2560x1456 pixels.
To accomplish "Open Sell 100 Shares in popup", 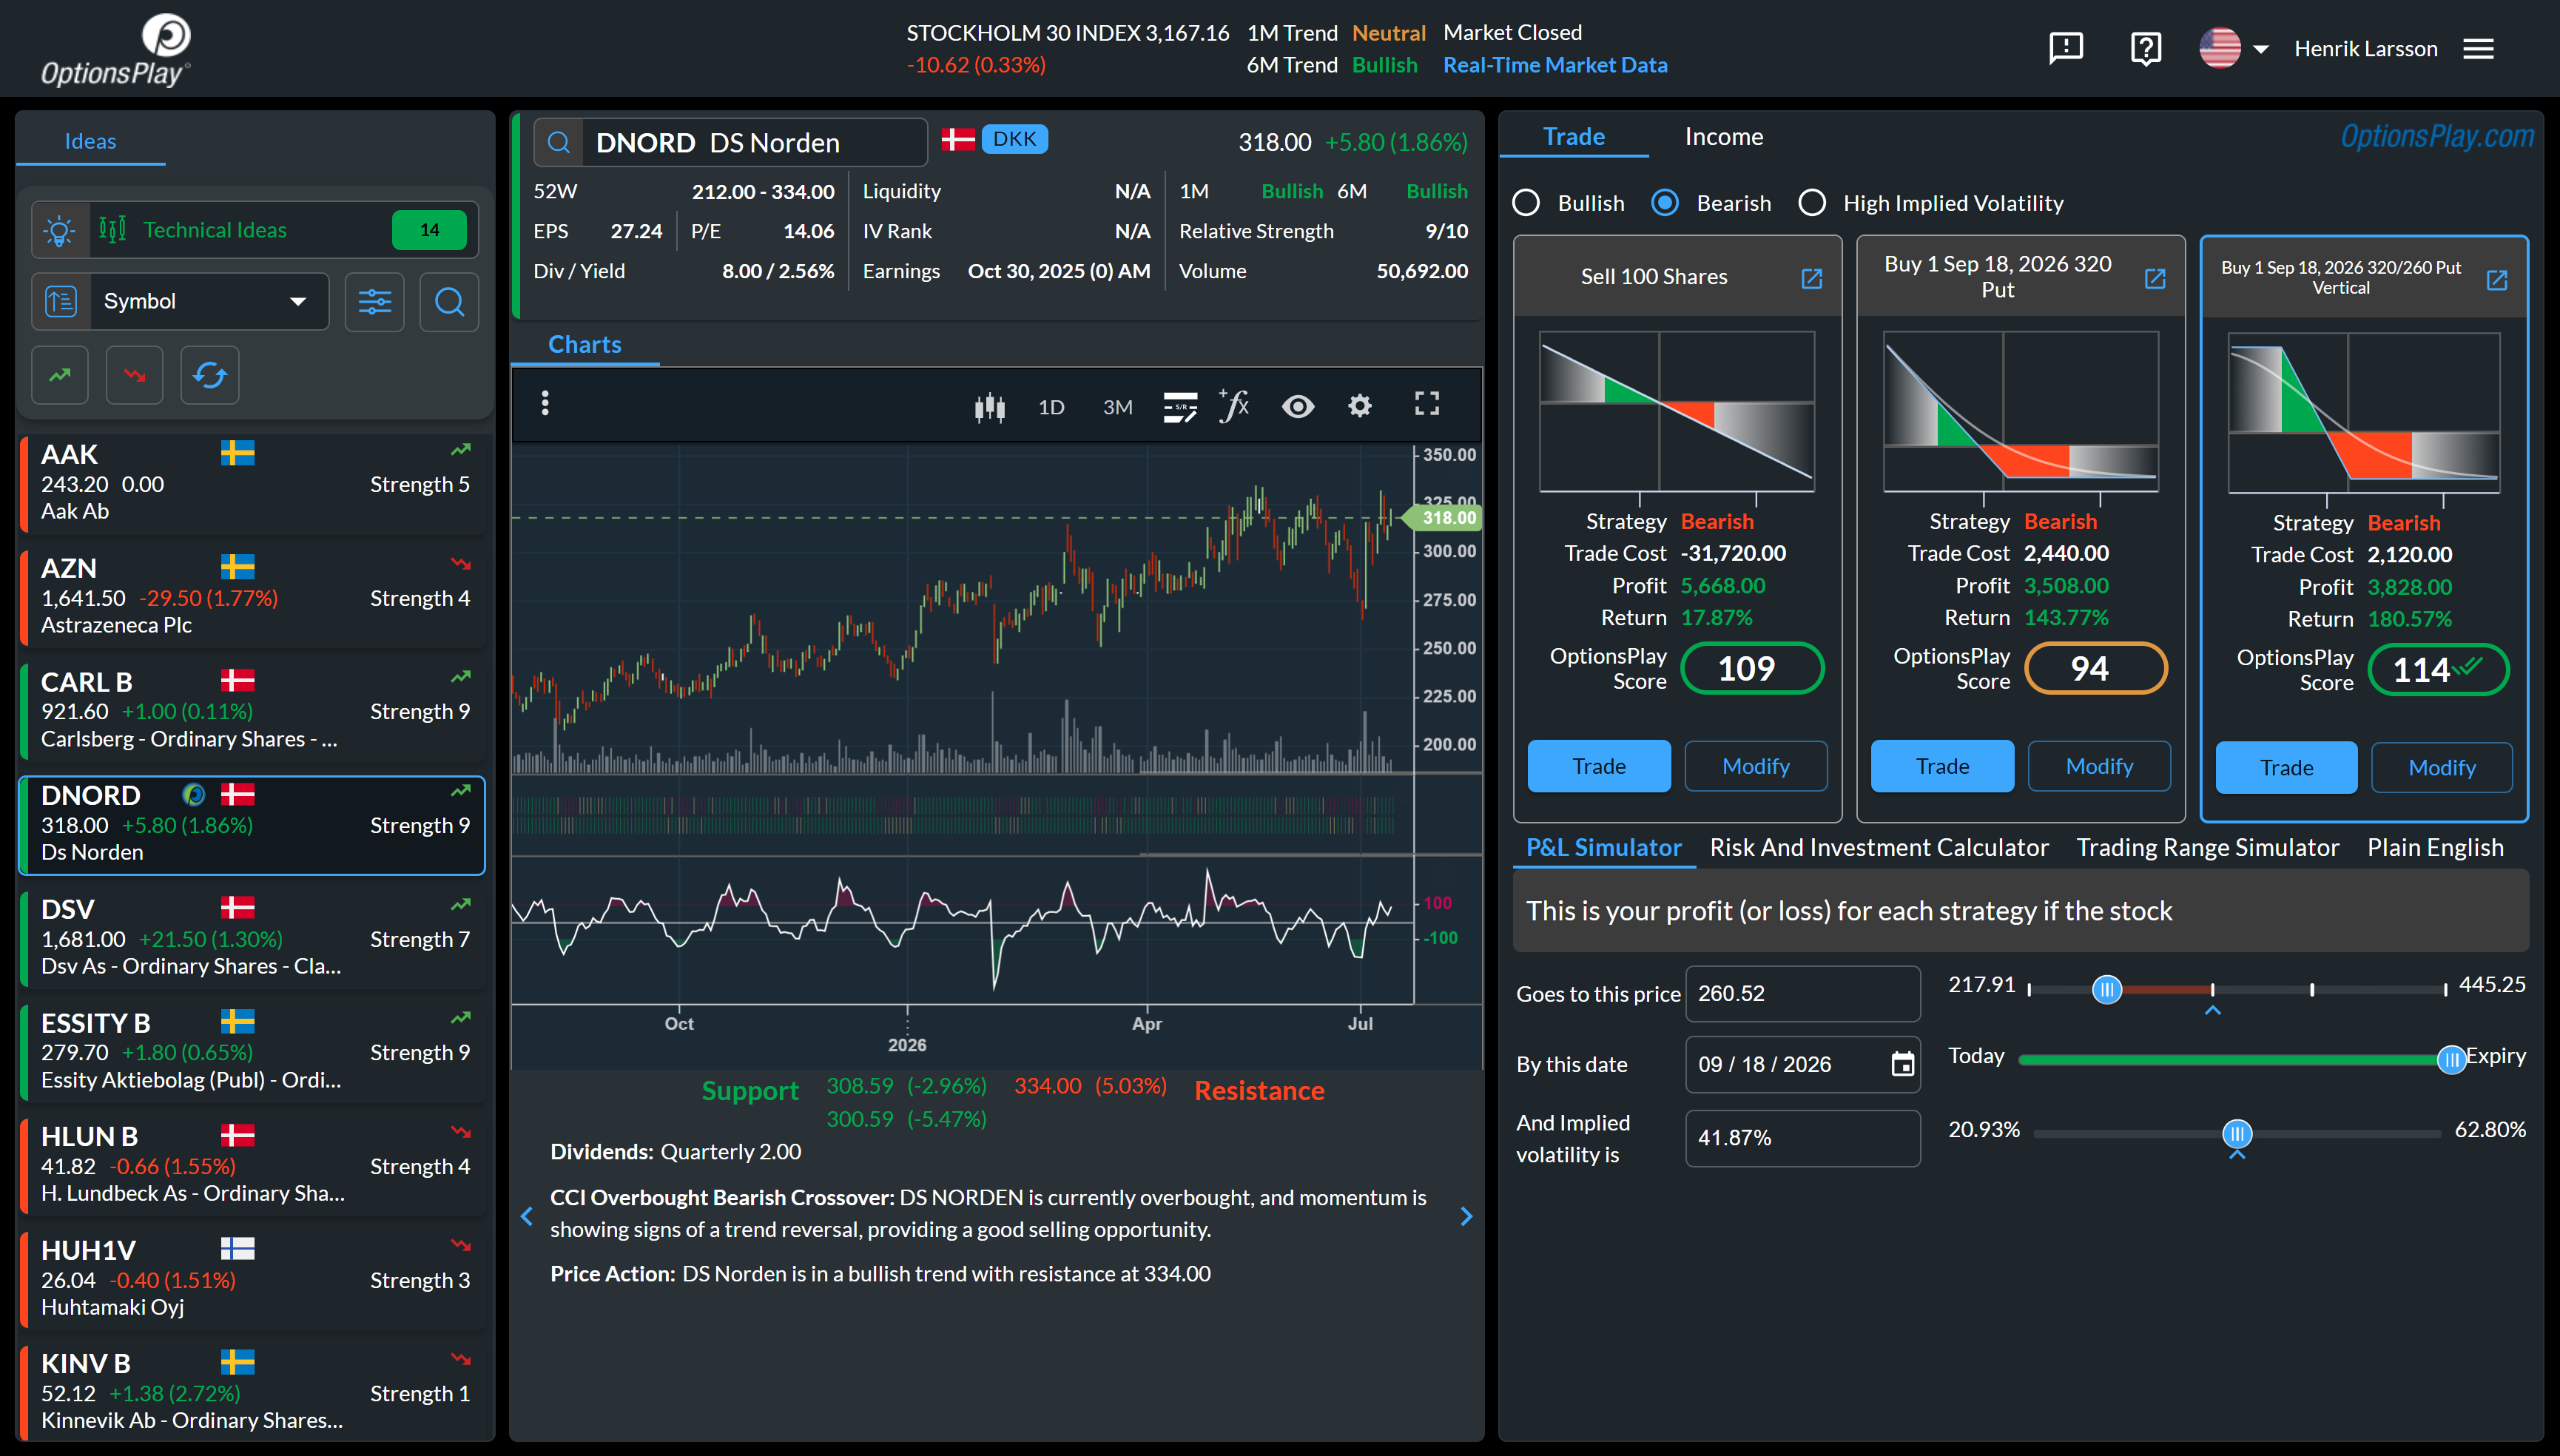I will click(x=1811, y=278).
